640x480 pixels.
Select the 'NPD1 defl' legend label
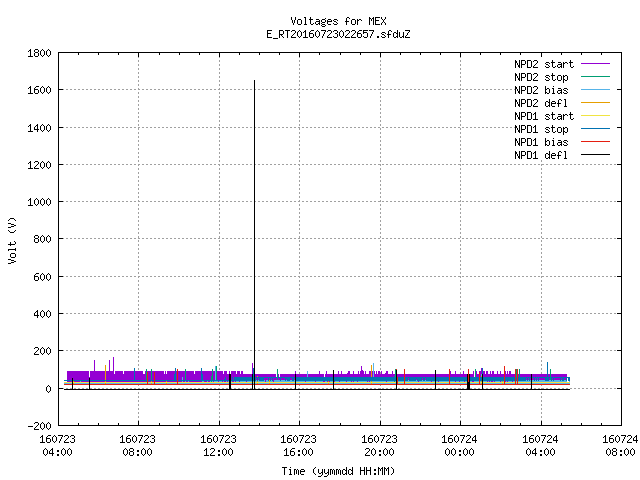coord(541,155)
